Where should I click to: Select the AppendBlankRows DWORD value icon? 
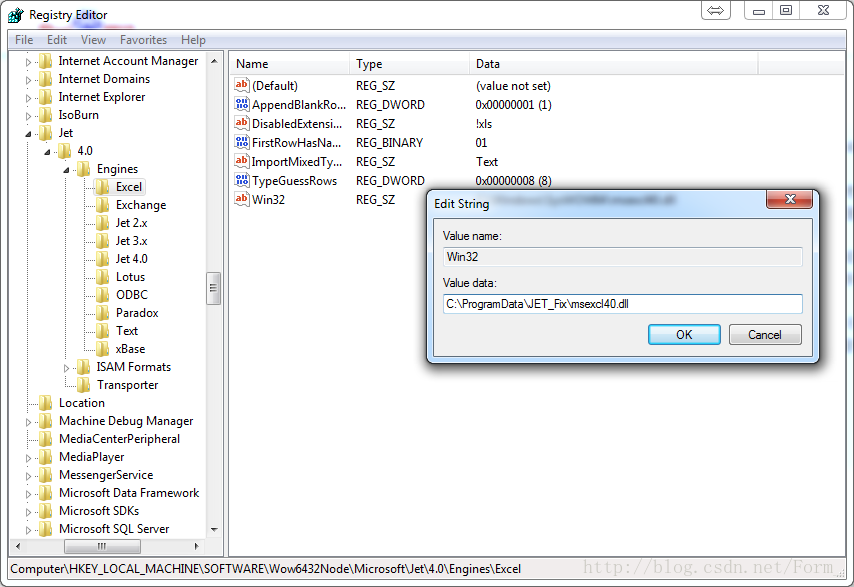[x=241, y=104]
